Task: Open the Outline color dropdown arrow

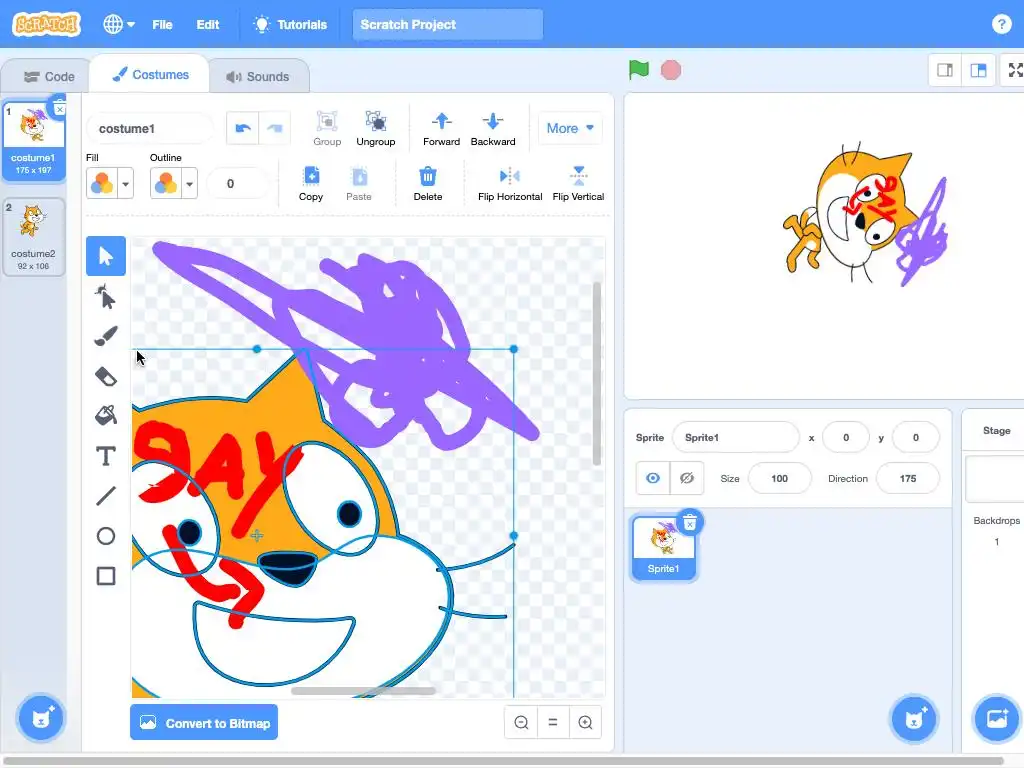Action: click(189, 184)
